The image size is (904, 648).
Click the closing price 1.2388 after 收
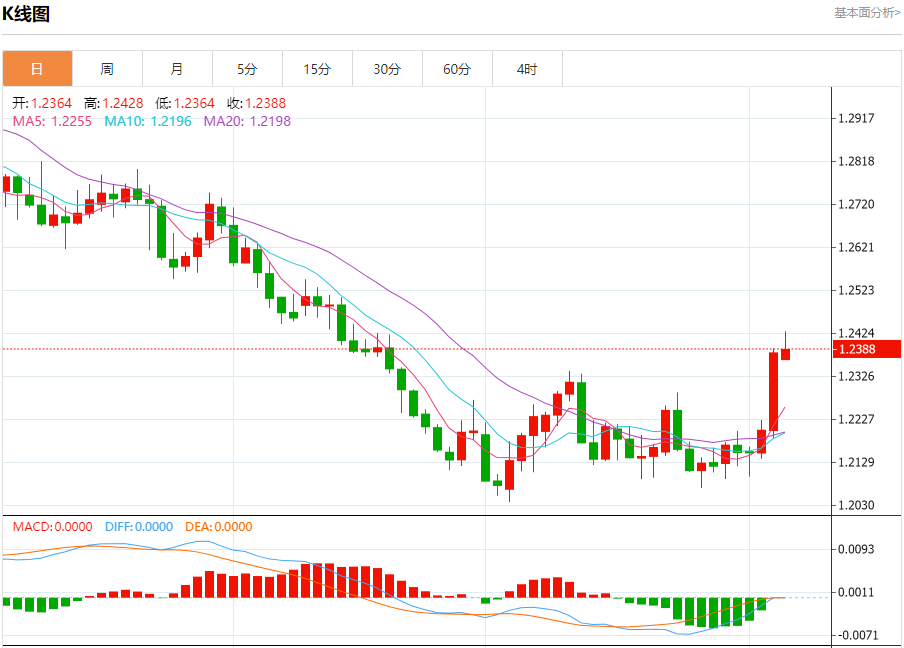coord(266,103)
